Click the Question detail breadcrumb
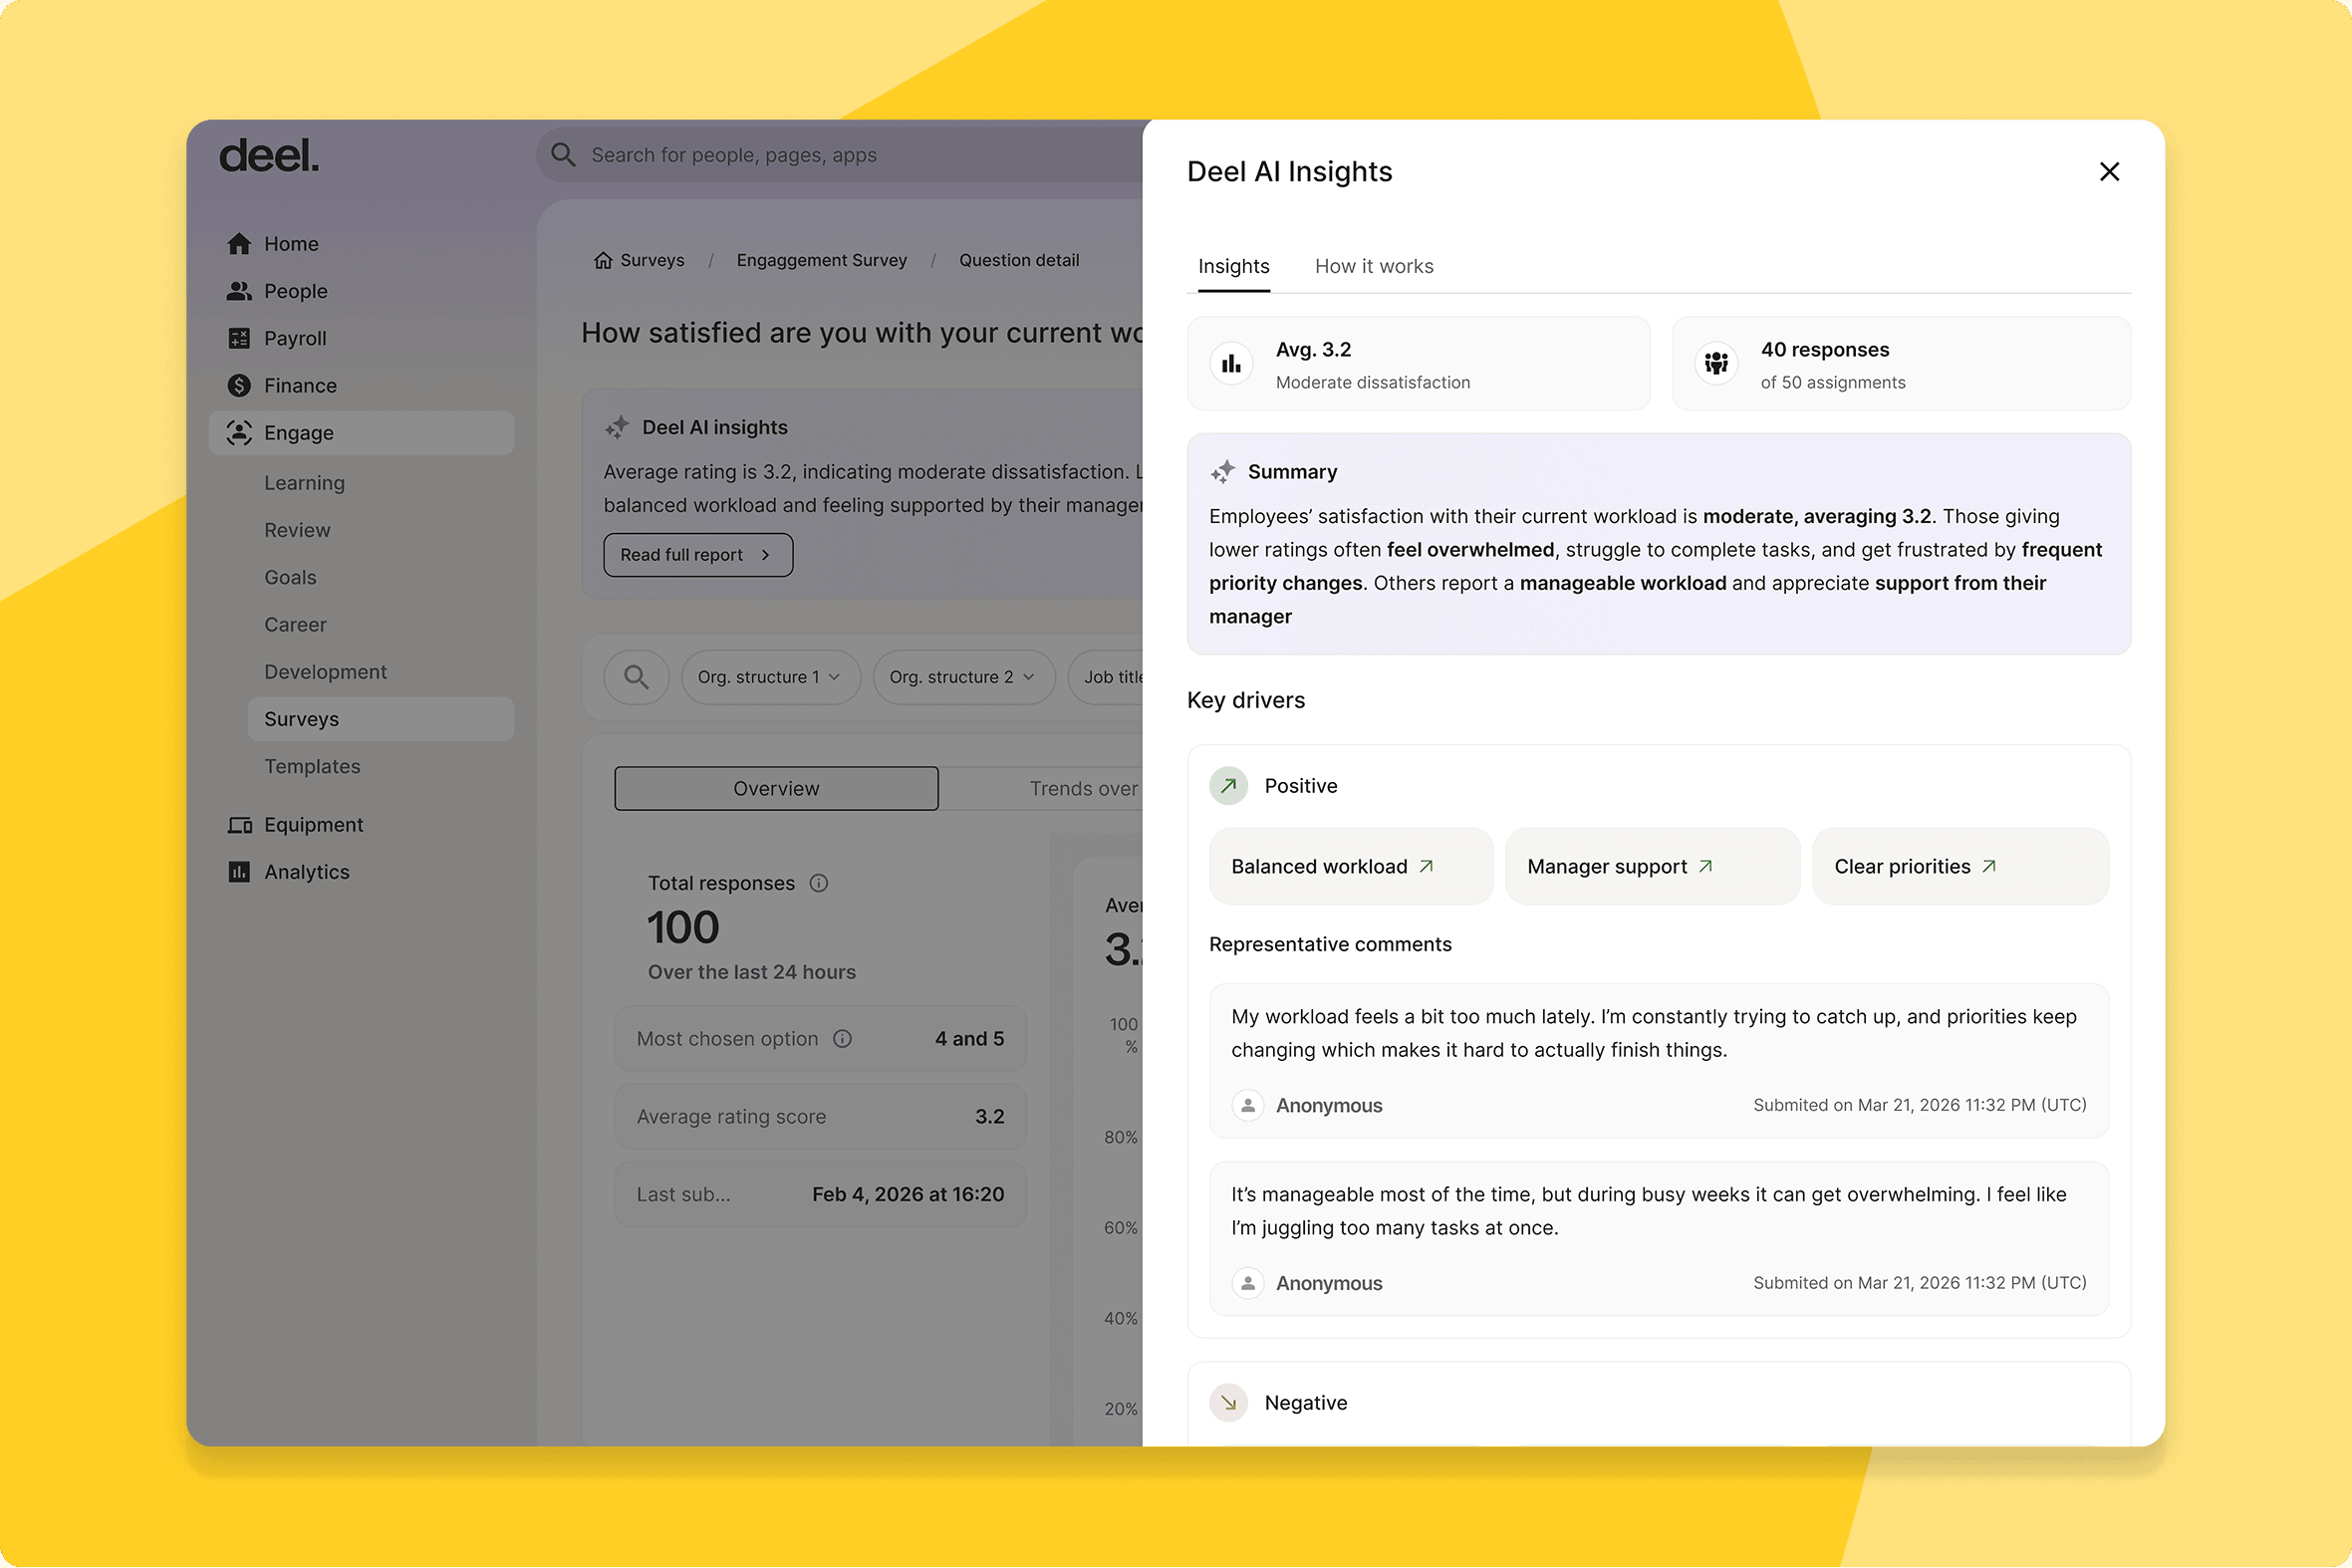The width and height of the screenshot is (2352, 1568). [1019, 260]
